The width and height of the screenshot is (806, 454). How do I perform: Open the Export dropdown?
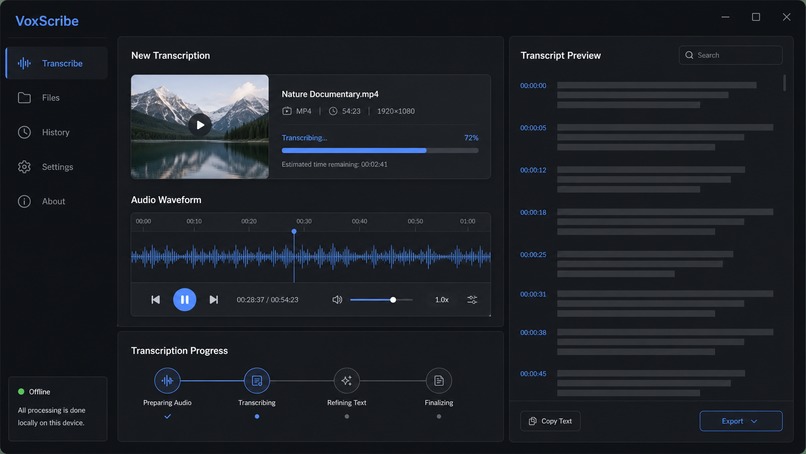tap(741, 421)
